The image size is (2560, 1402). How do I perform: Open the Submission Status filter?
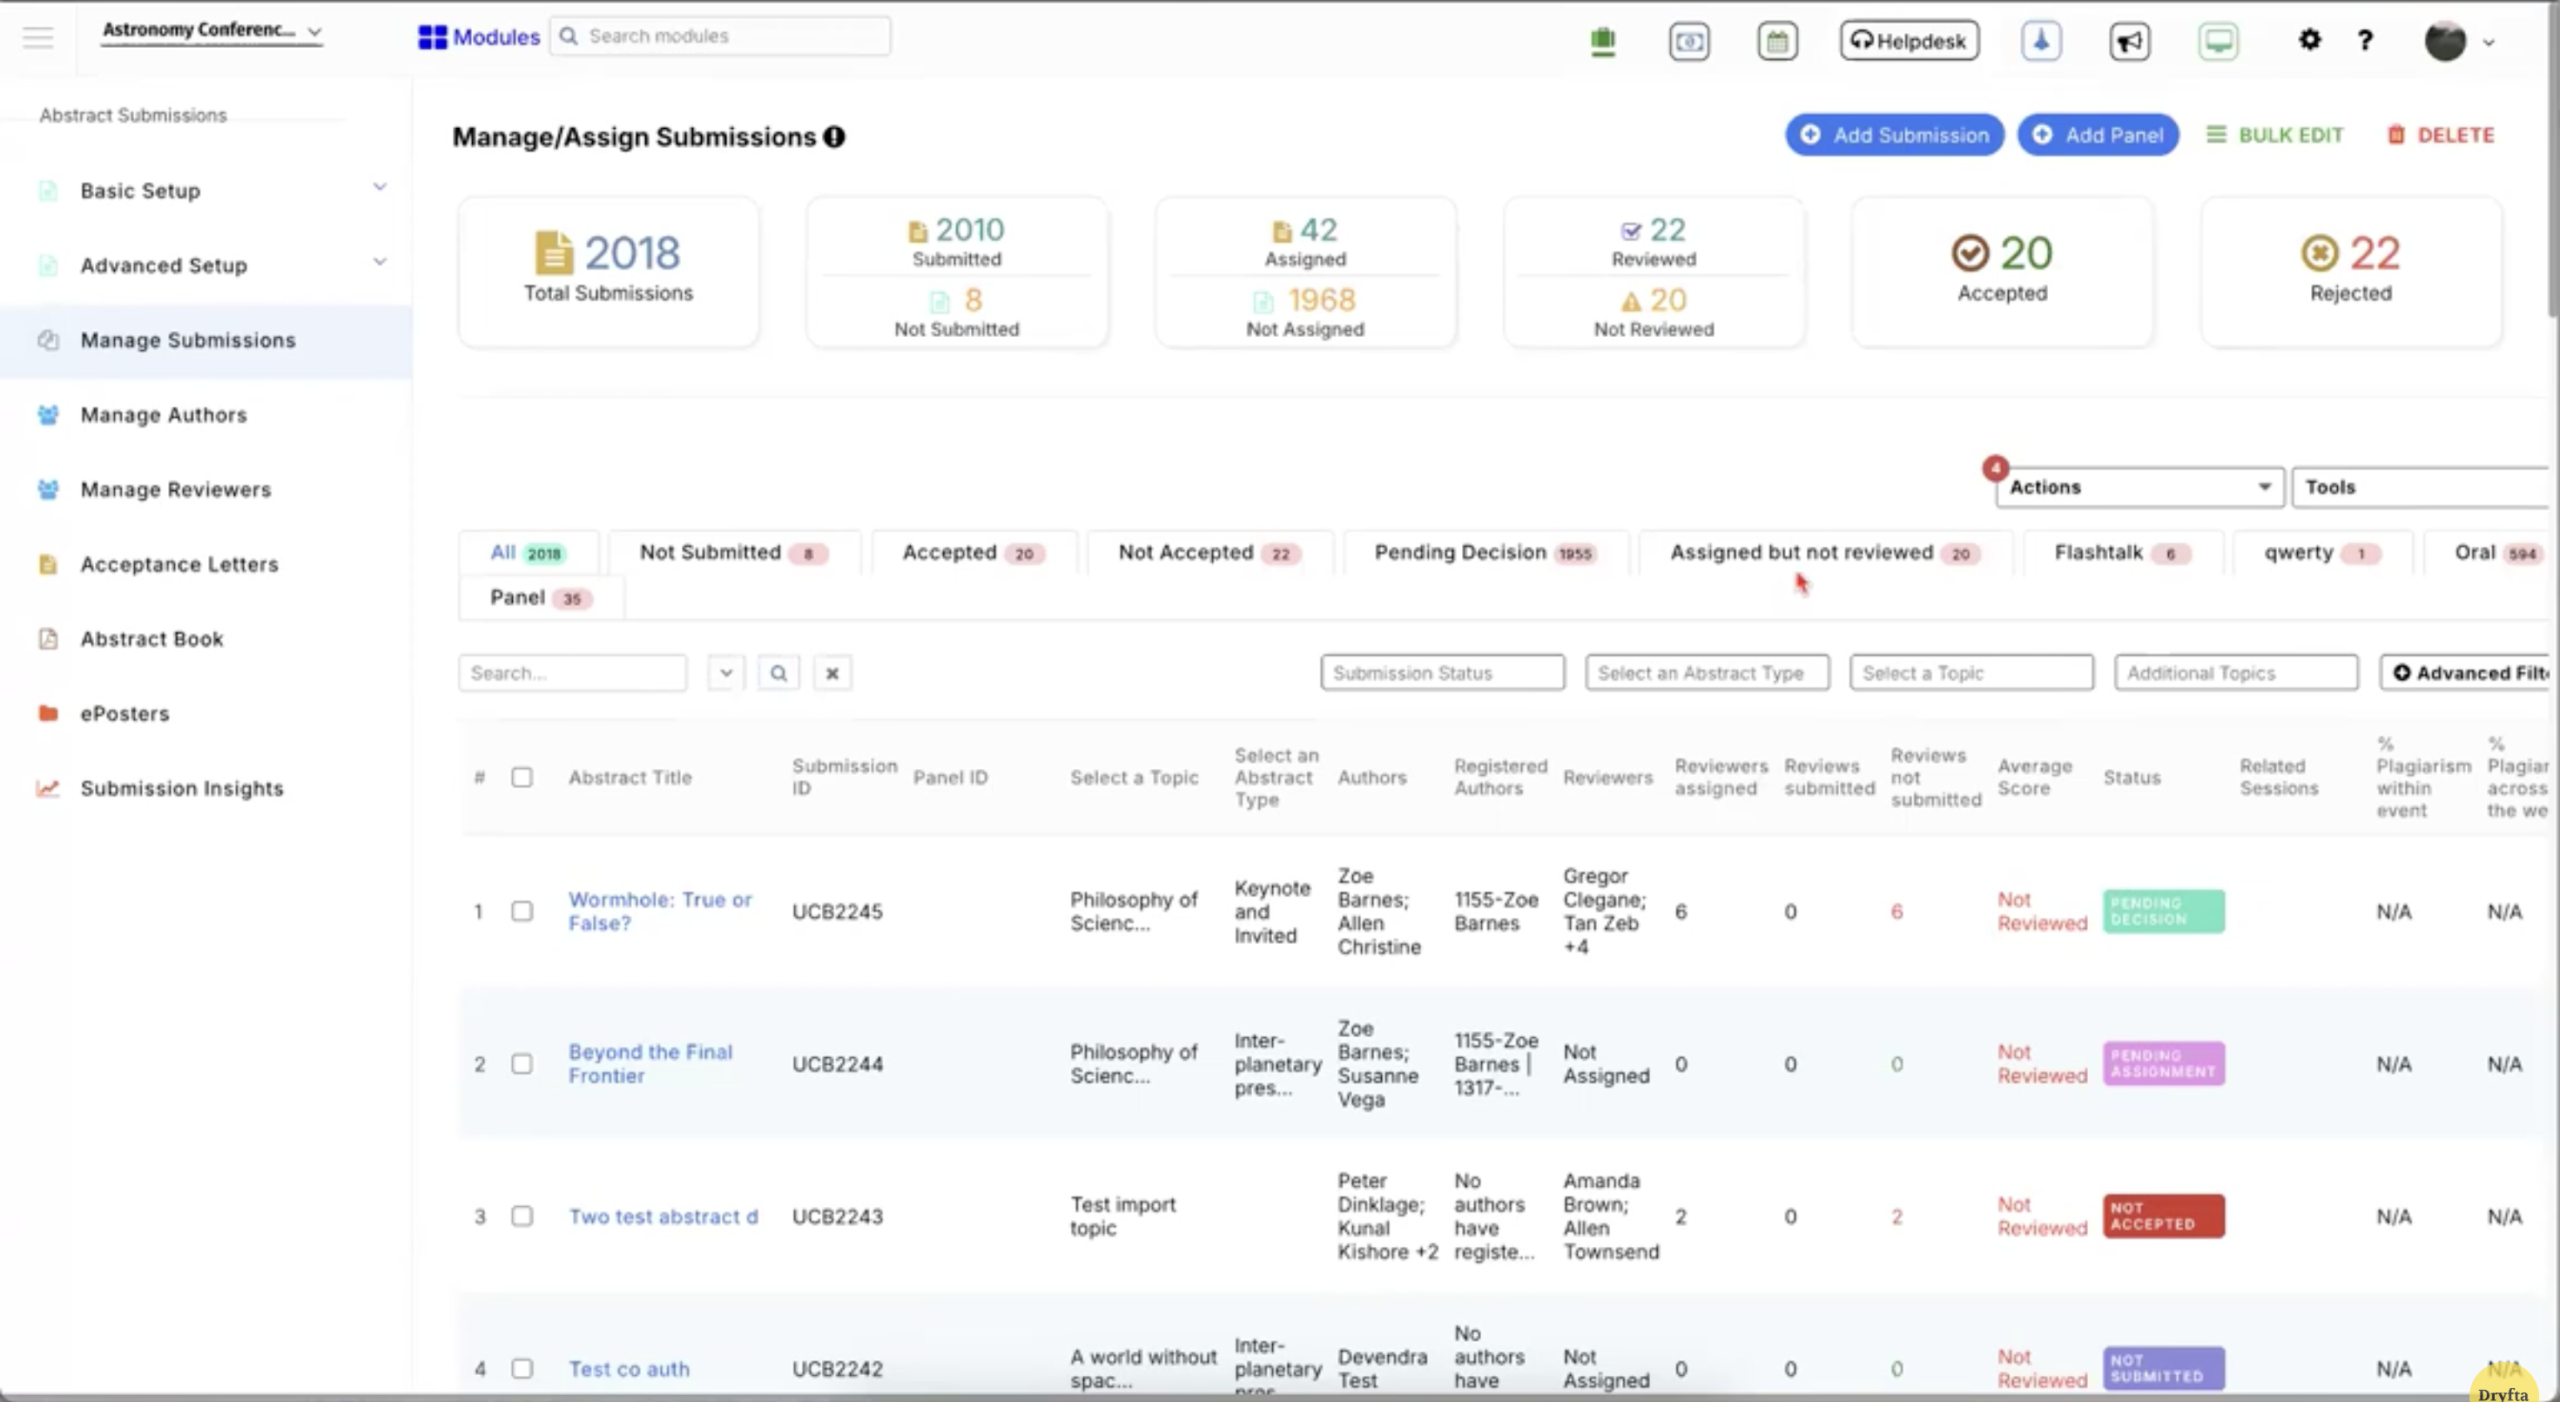[x=1442, y=673]
